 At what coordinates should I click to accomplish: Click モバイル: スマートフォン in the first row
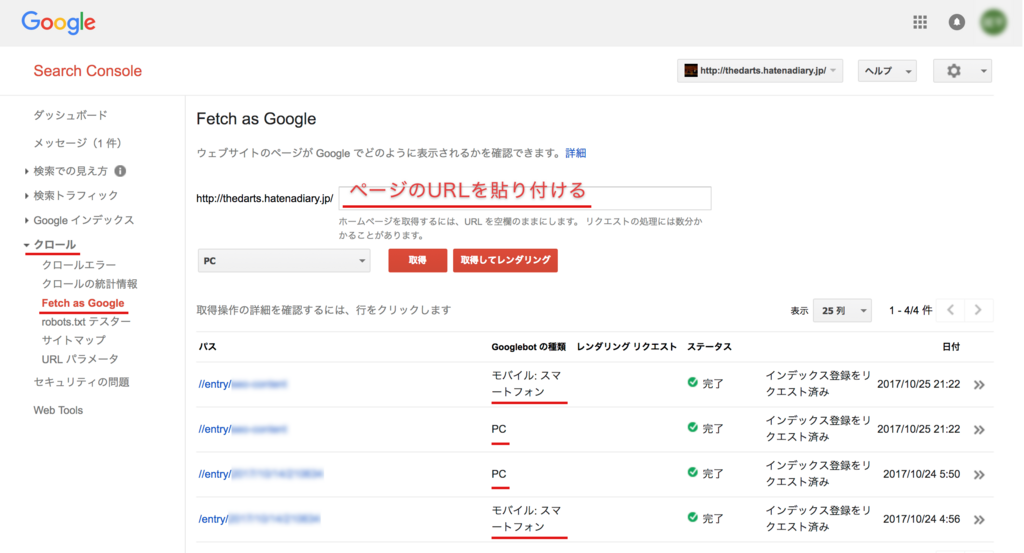527,384
